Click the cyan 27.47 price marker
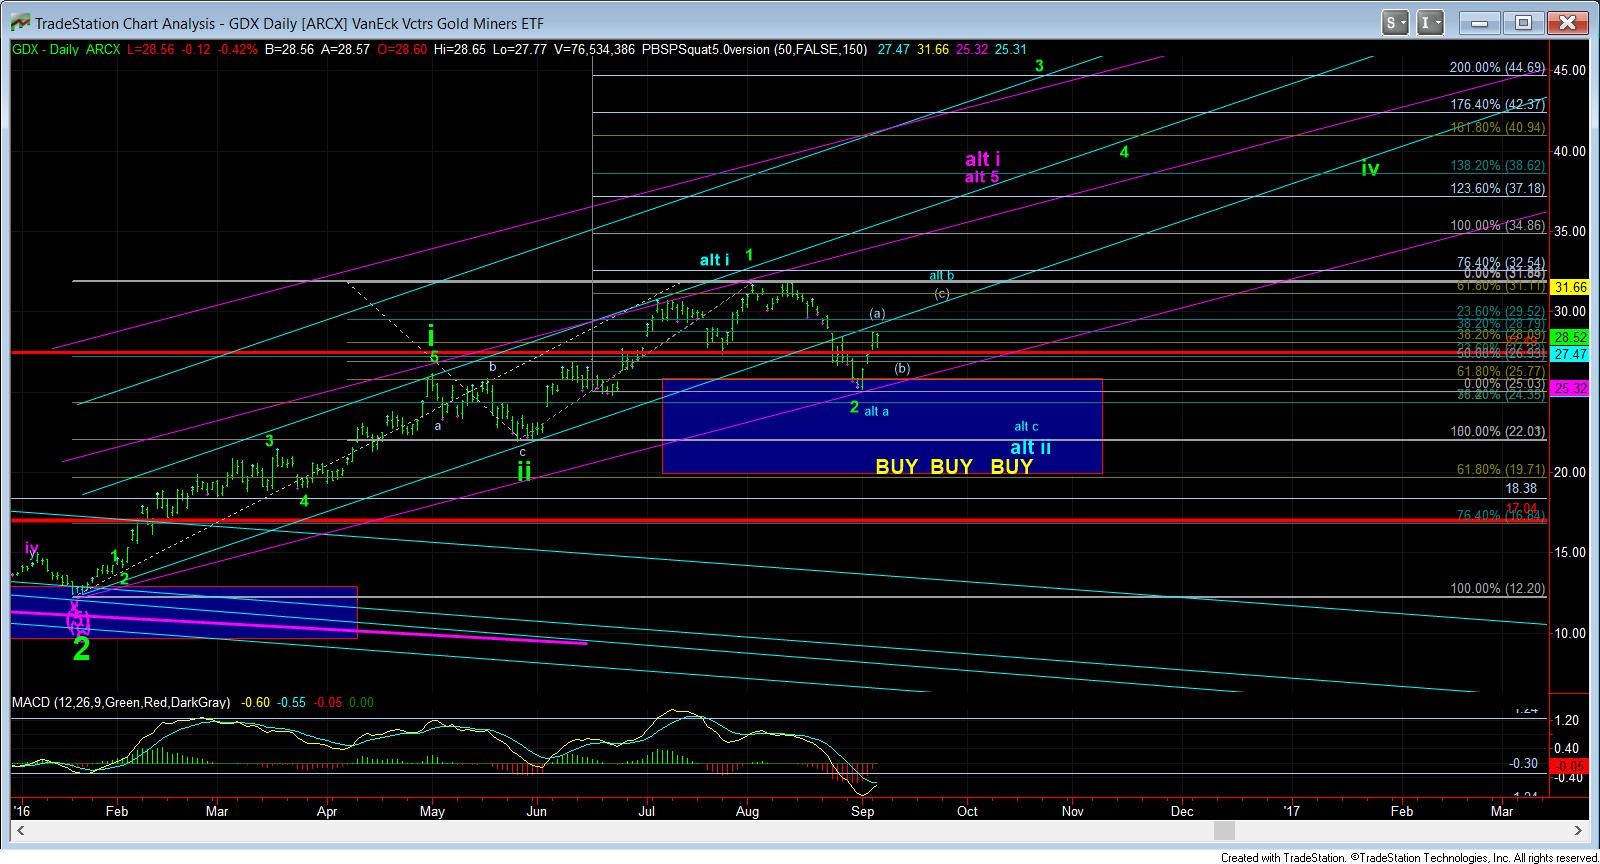The width and height of the screenshot is (1600, 864). pyautogui.click(x=1570, y=354)
